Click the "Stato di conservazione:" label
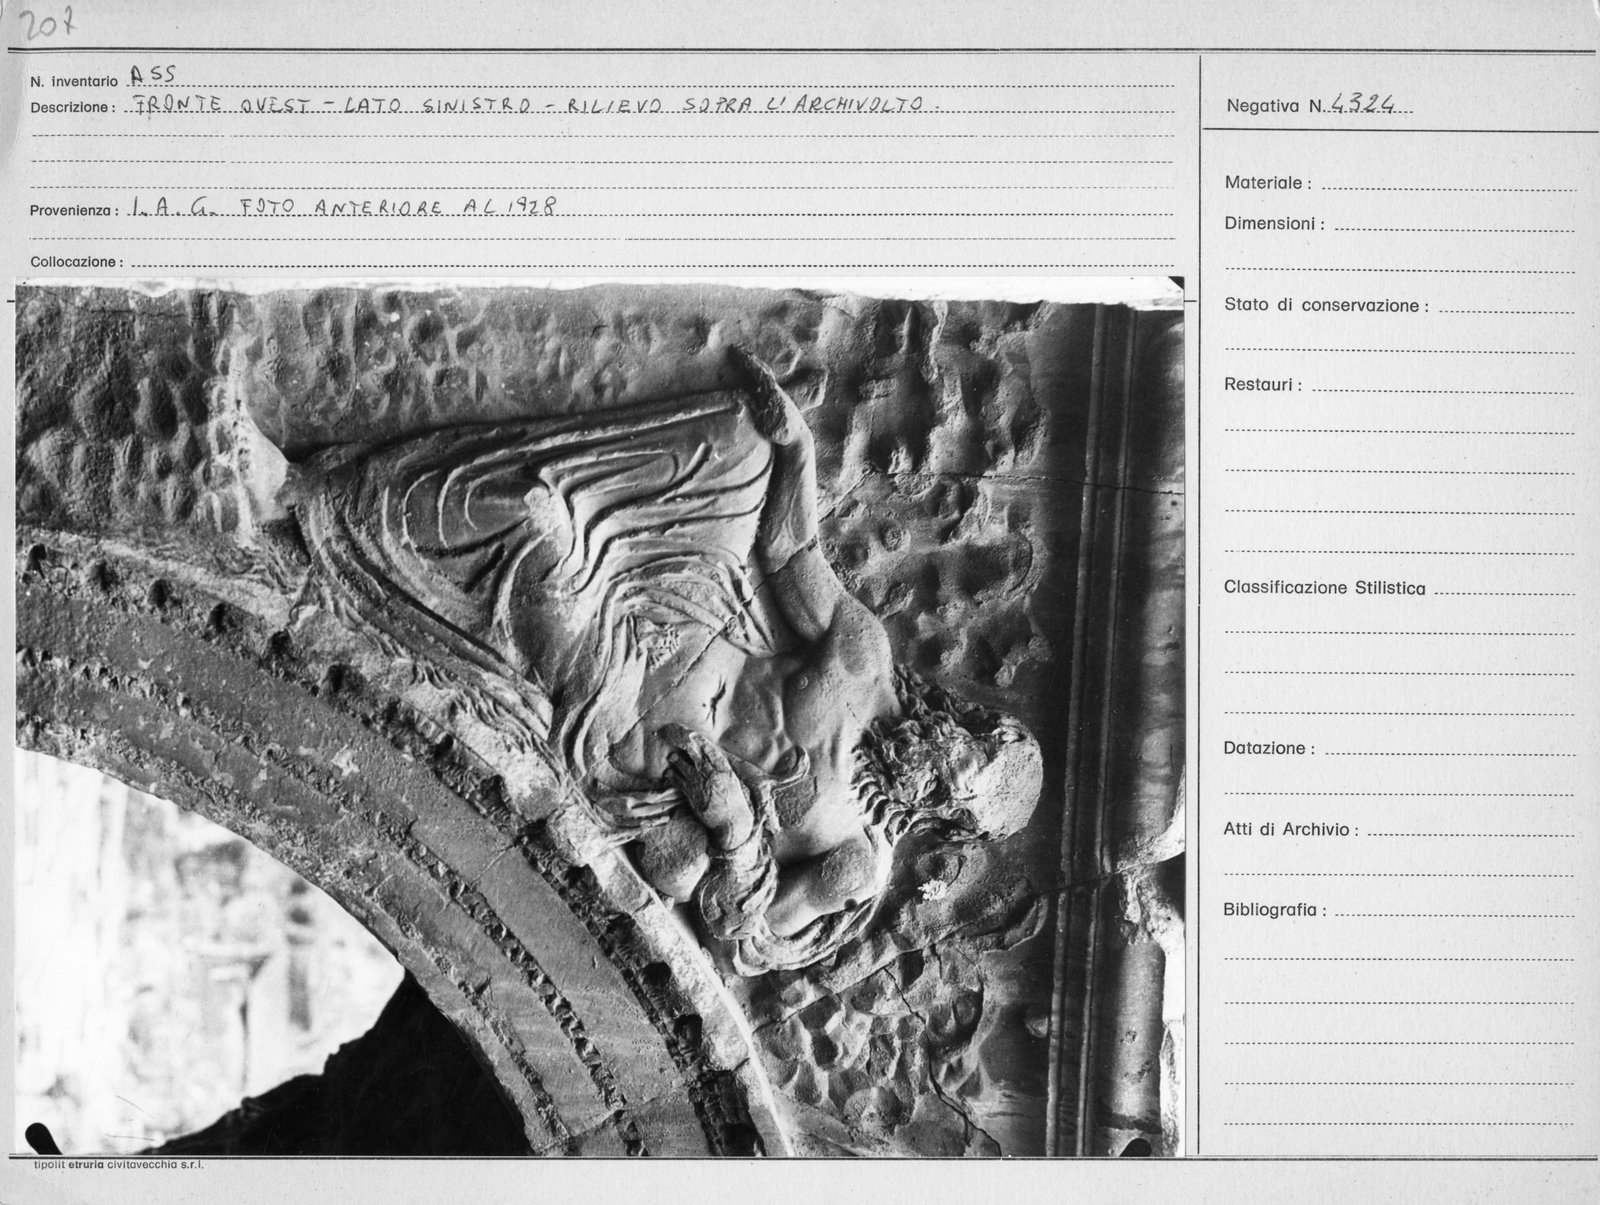1600x1205 pixels. coord(1326,305)
